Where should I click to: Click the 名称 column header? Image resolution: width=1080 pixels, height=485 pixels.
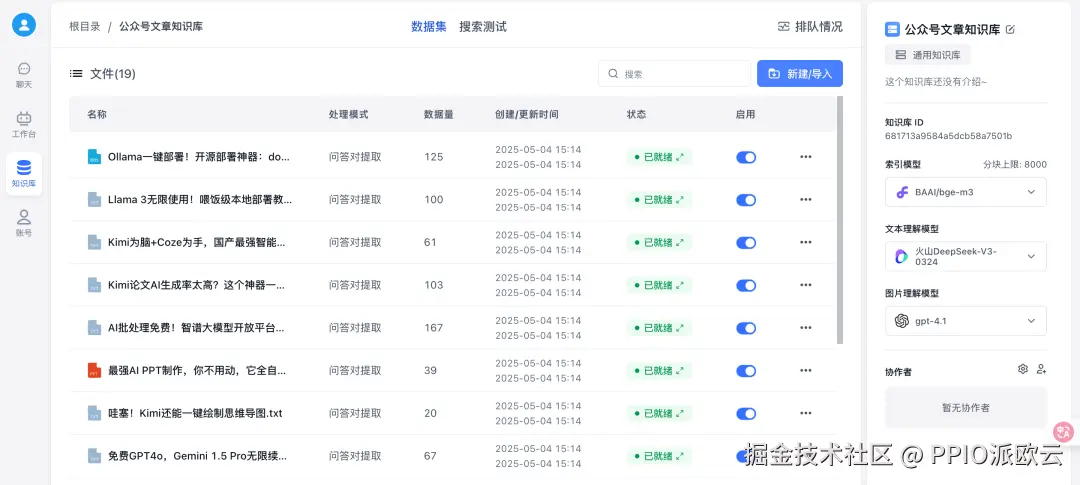point(97,114)
